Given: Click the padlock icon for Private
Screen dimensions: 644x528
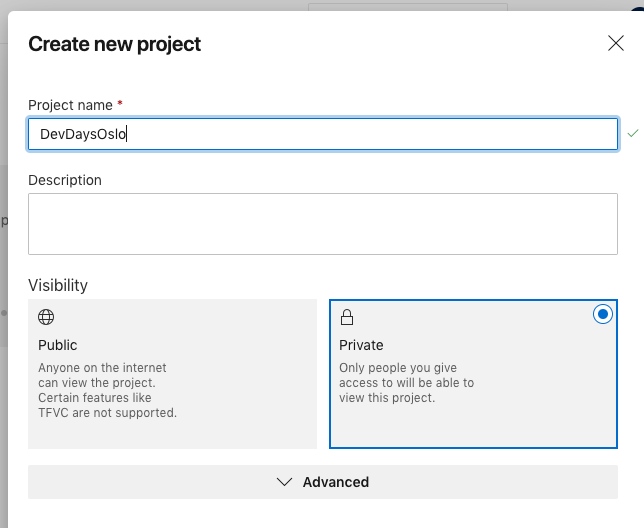Looking at the screenshot, I should coord(347,318).
